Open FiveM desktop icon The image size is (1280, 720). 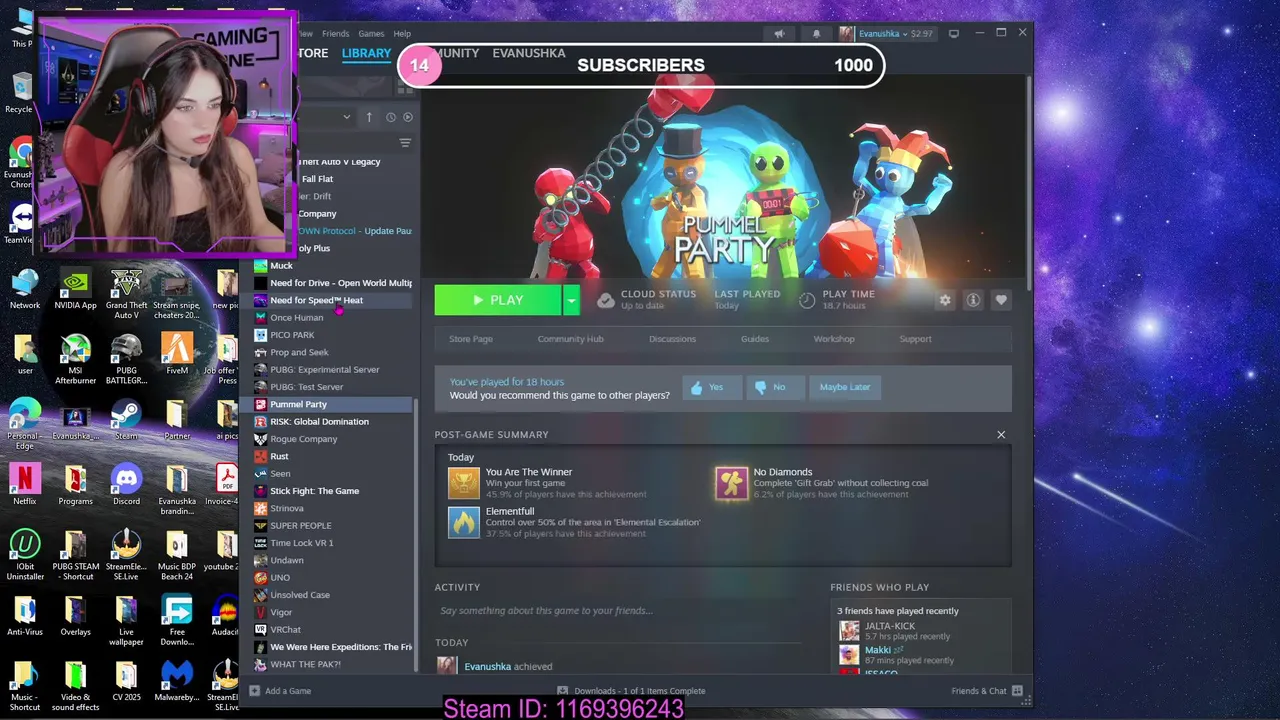[177, 354]
